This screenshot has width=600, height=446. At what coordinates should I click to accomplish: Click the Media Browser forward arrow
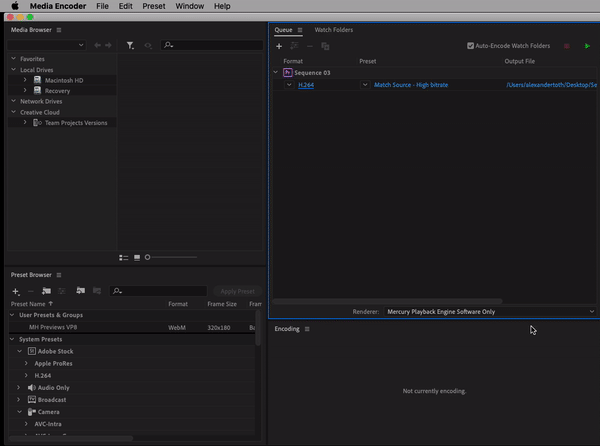tap(108, 45)
